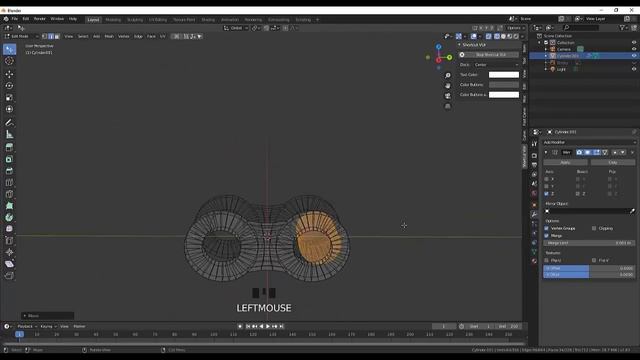Select the Knife tool
Screen dimensions: 640x360
point(9,194)
